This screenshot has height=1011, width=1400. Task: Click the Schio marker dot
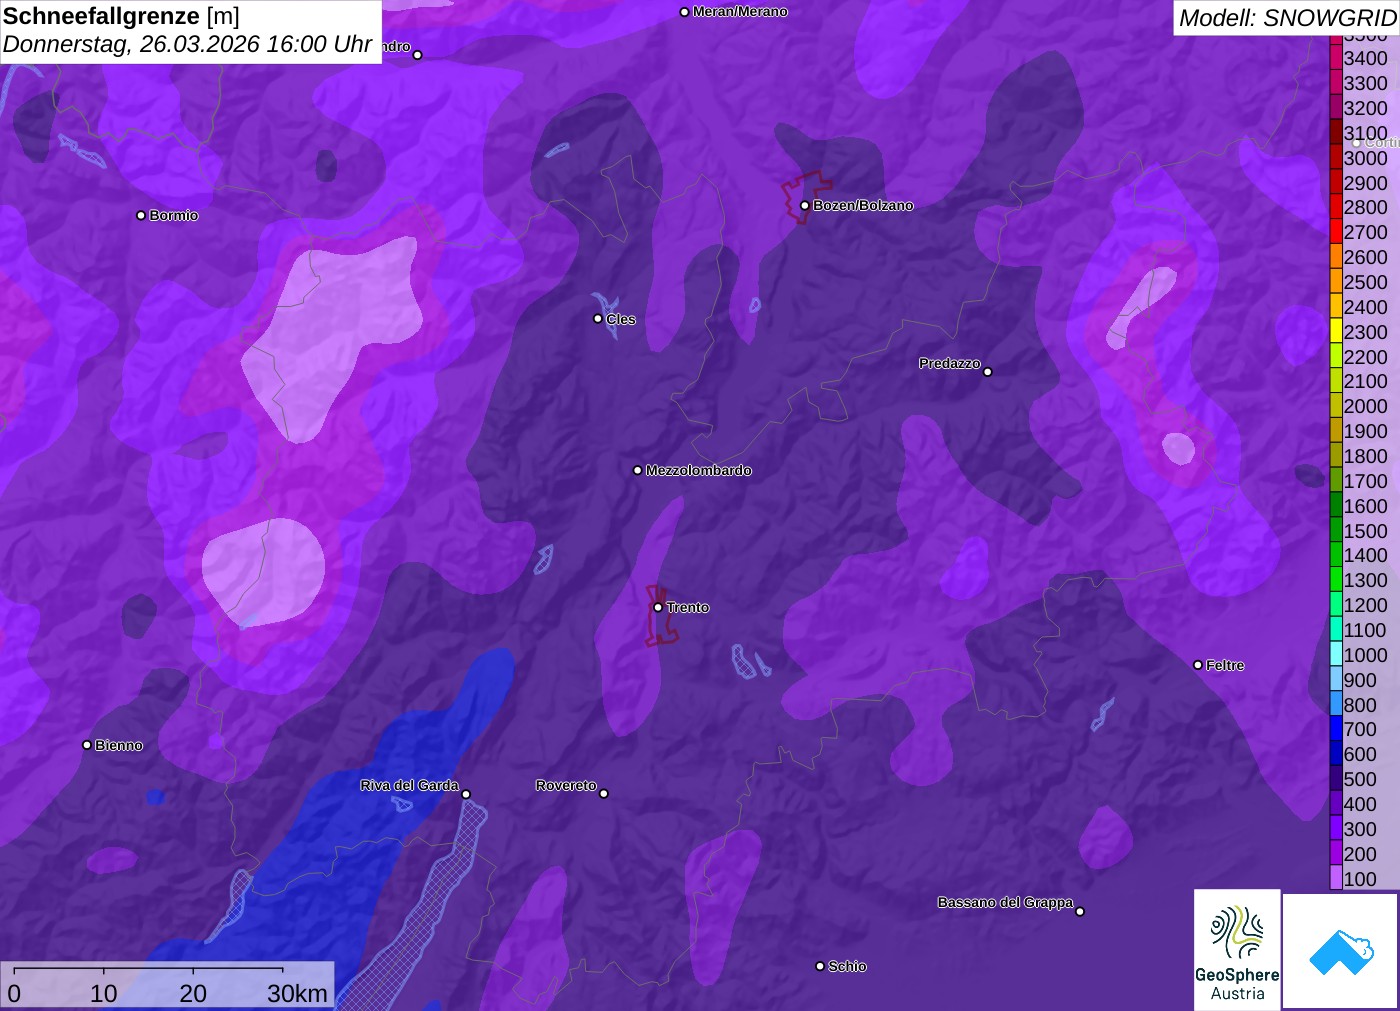(820, 966)
